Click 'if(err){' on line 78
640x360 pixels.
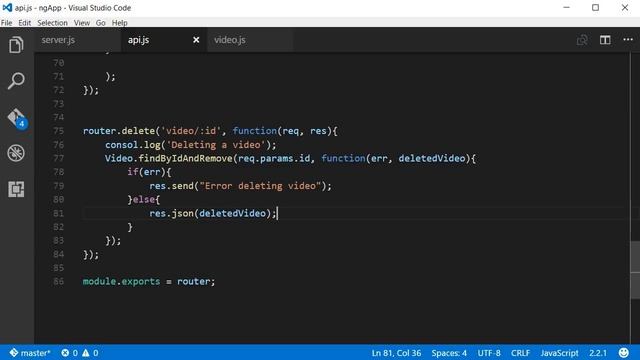click(x=149, y=172)
